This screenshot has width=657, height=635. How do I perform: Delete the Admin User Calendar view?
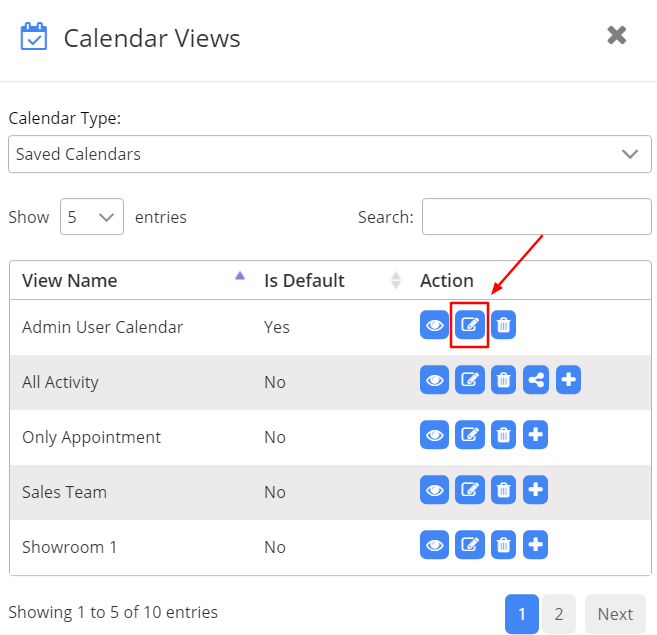tap(504, 325)
